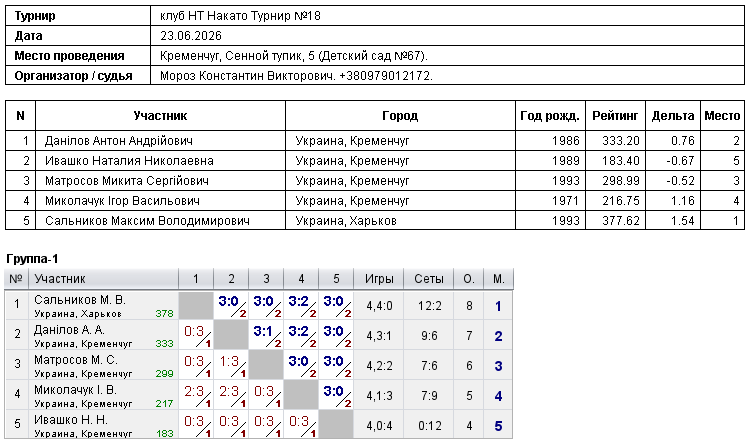Screen dimensions: 750x444
Task: Select participant 'Данілов Антон Андрійович'
Action: (119, 141)
